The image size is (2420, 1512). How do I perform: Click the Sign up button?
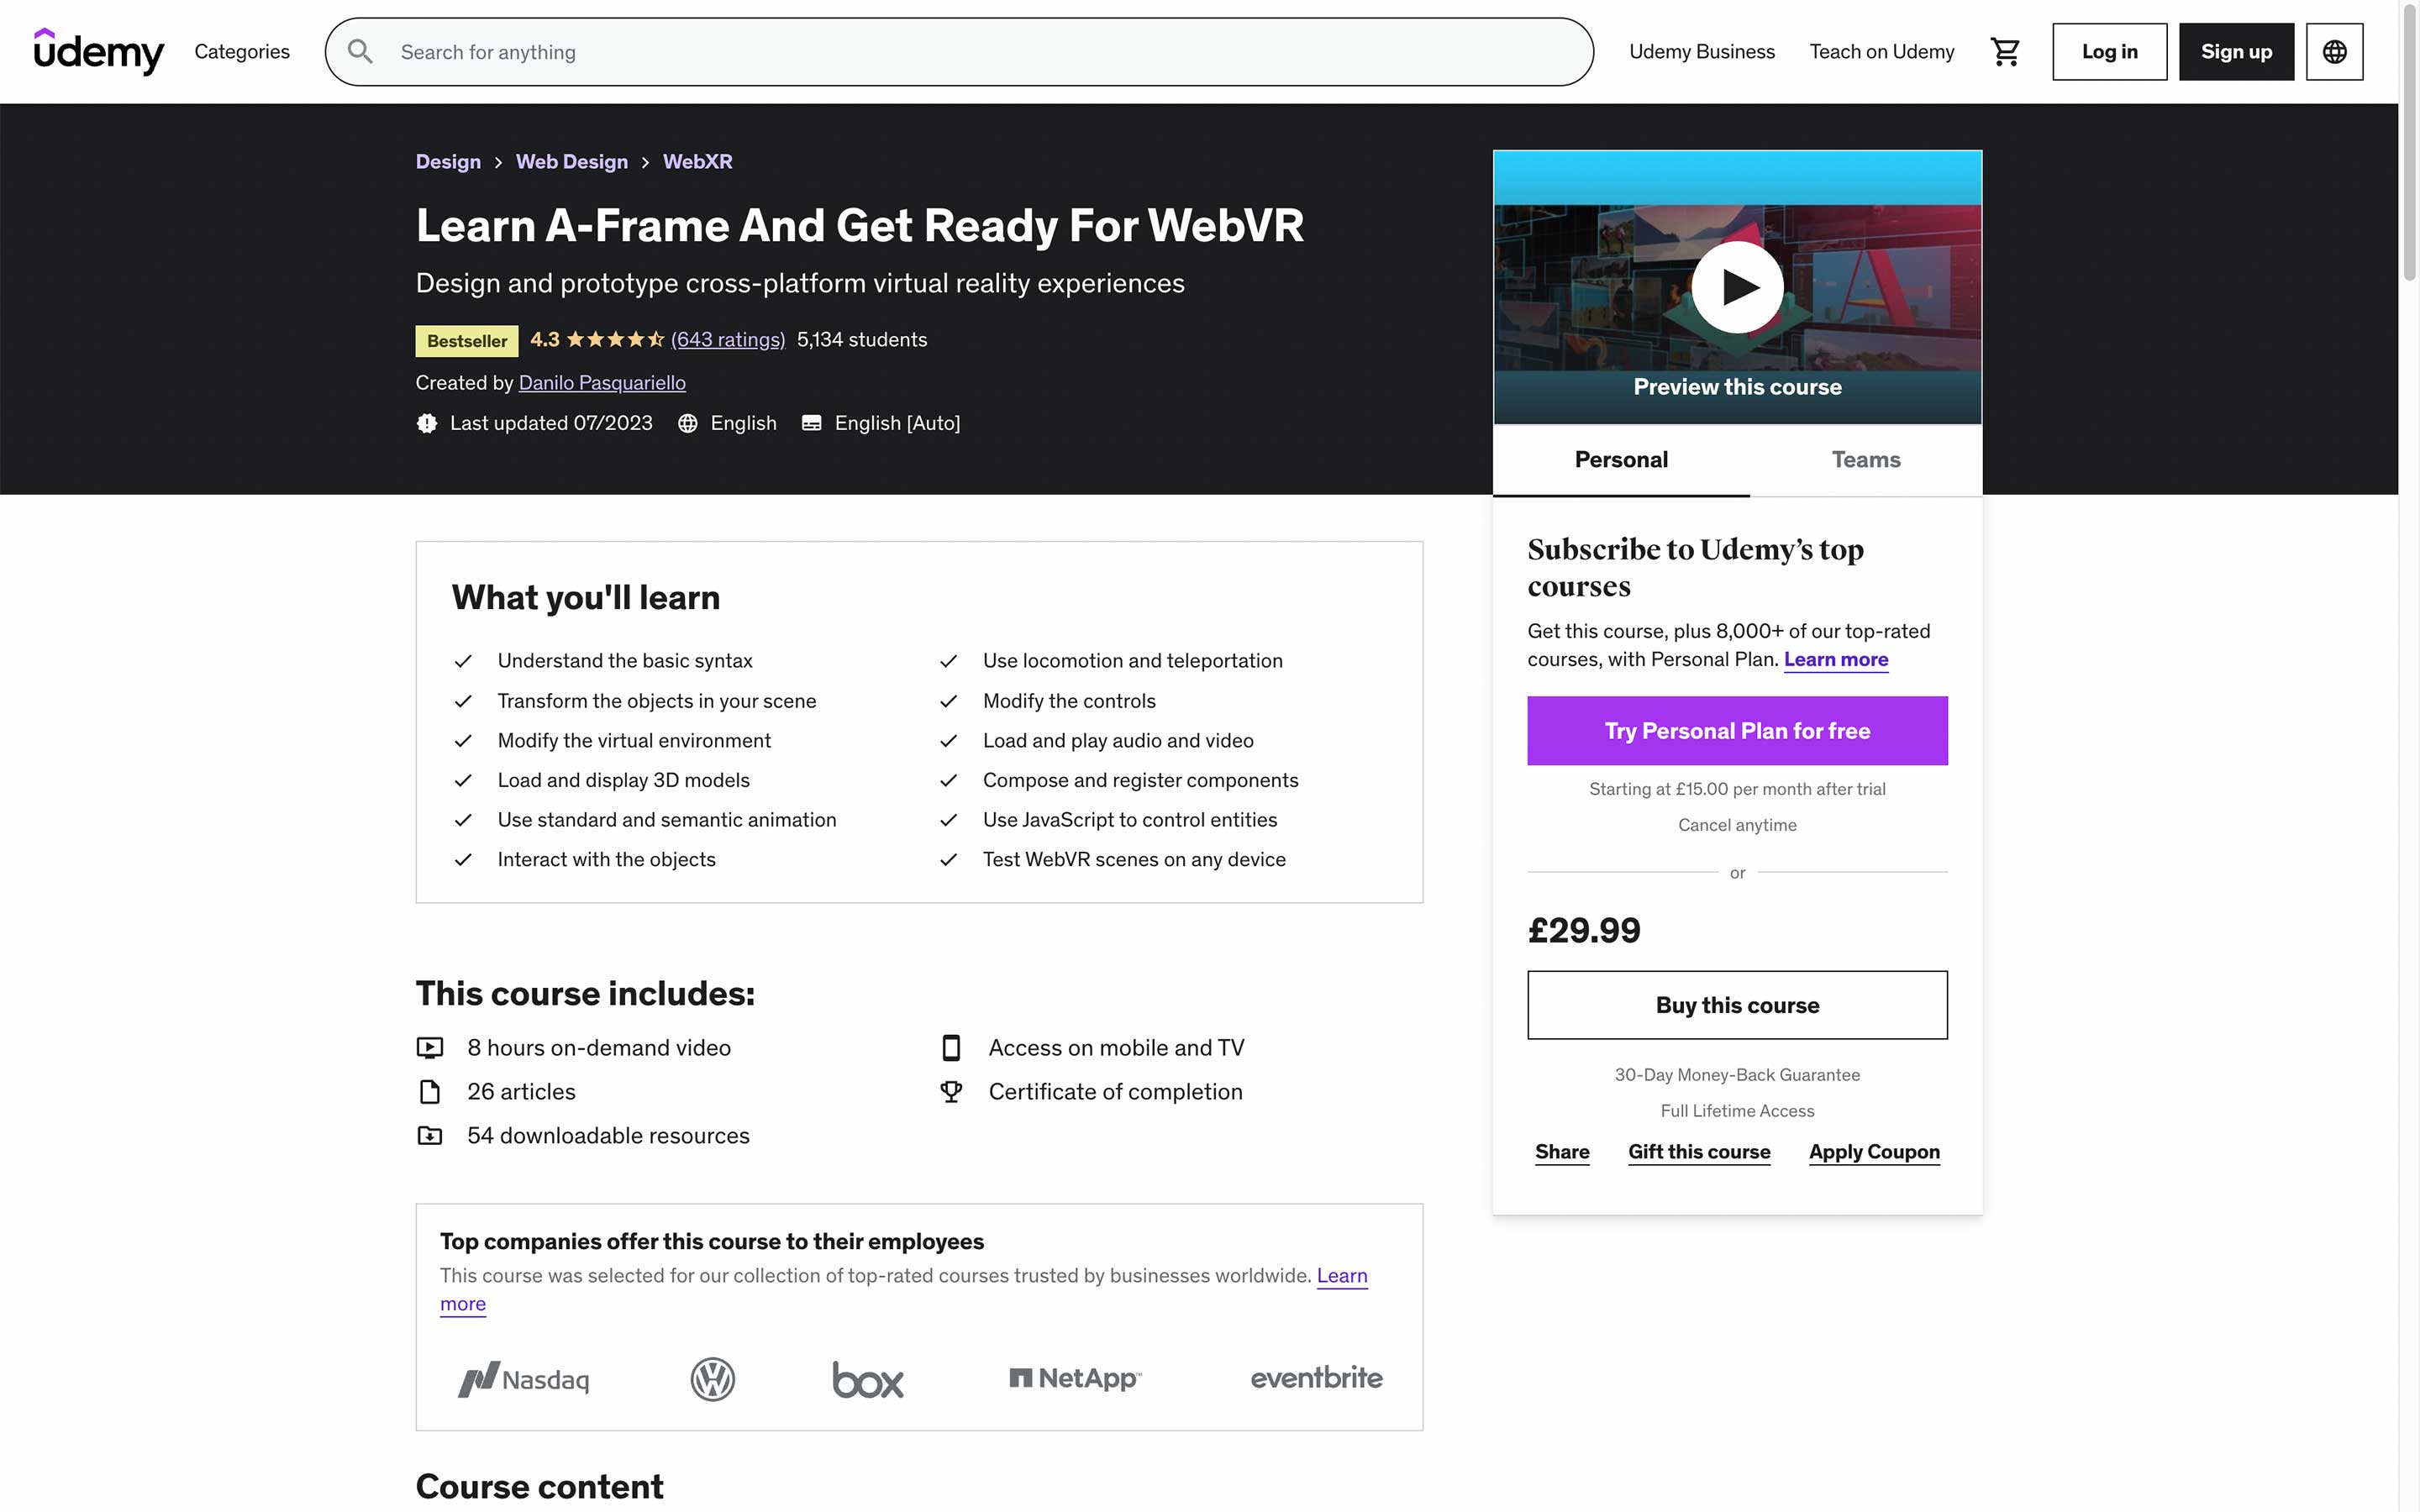[x=2236, y=52]
